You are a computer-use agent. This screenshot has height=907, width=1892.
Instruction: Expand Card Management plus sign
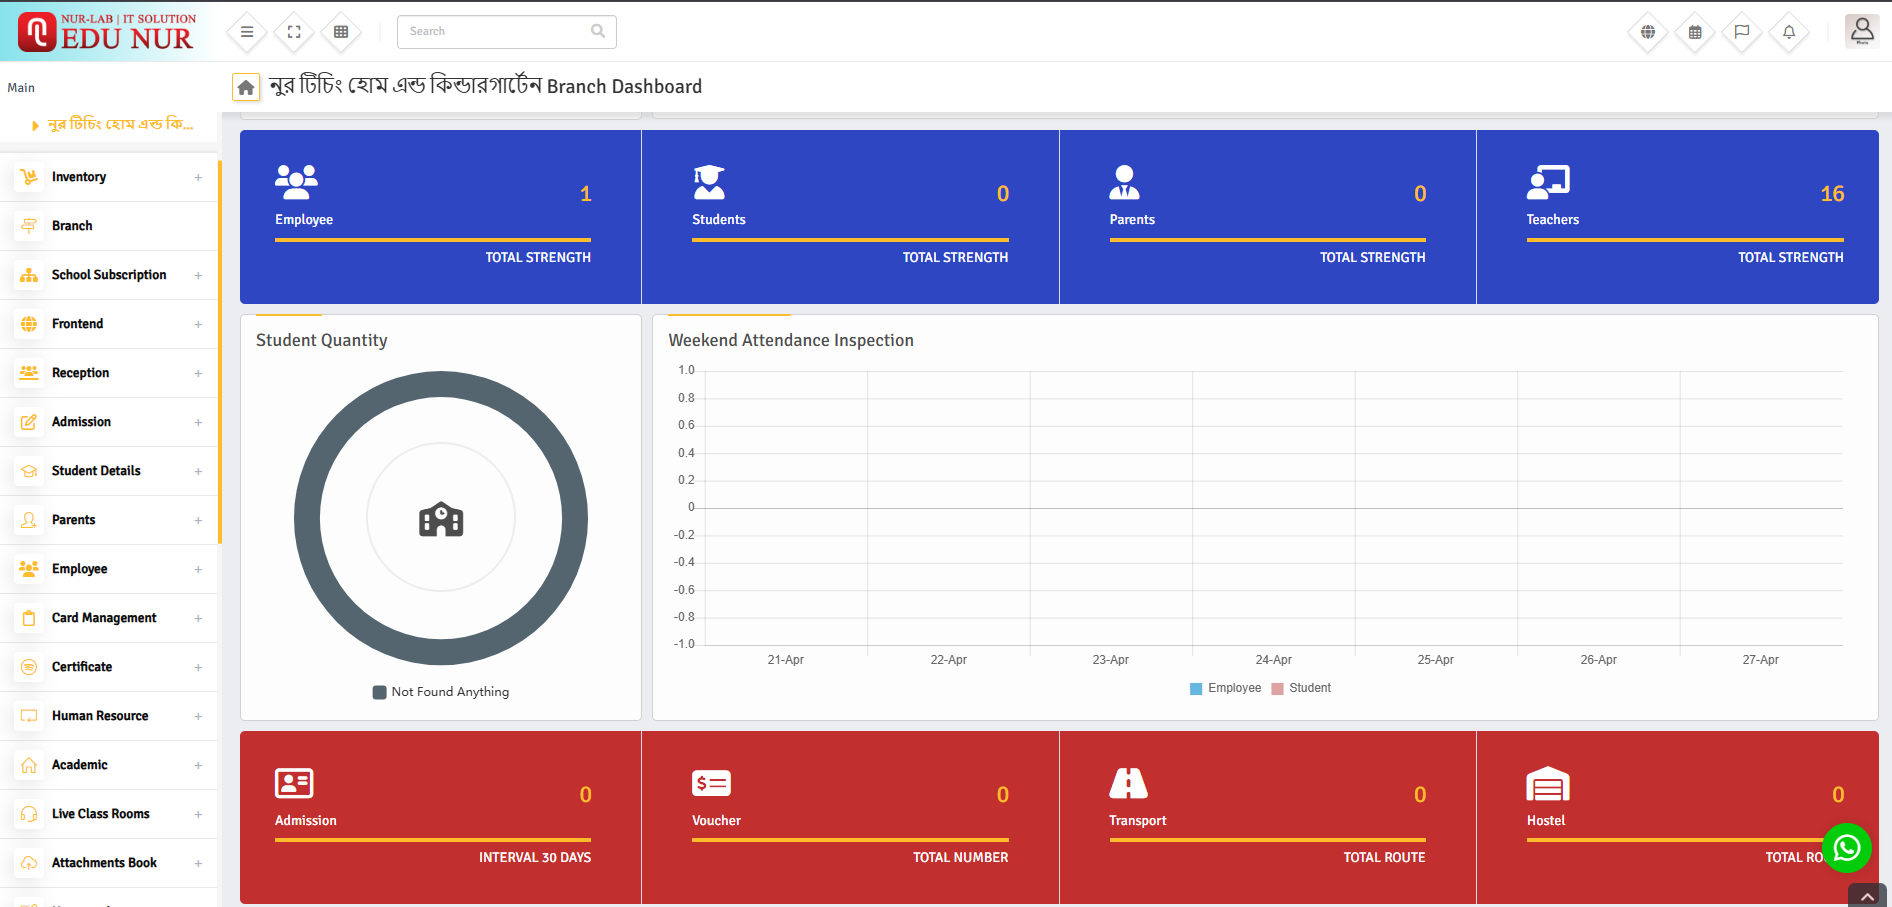198,619
